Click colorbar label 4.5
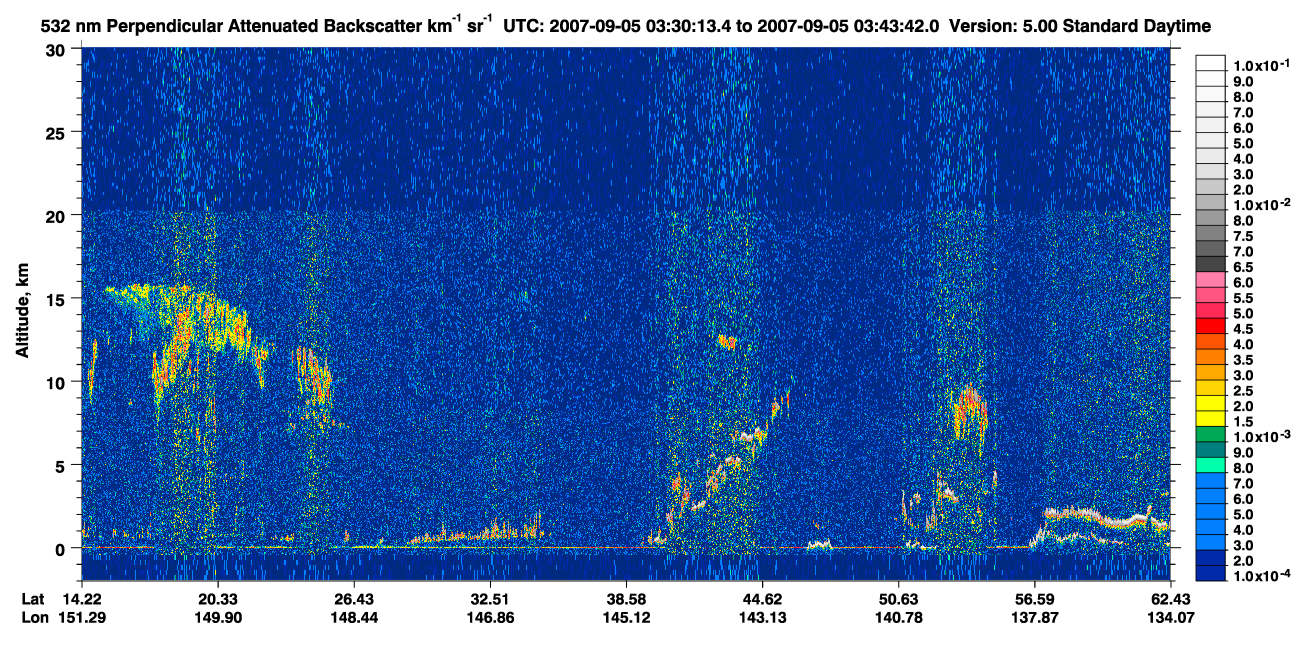Viewport: 1300px width, 667px height. click(x=1243, y=329)
